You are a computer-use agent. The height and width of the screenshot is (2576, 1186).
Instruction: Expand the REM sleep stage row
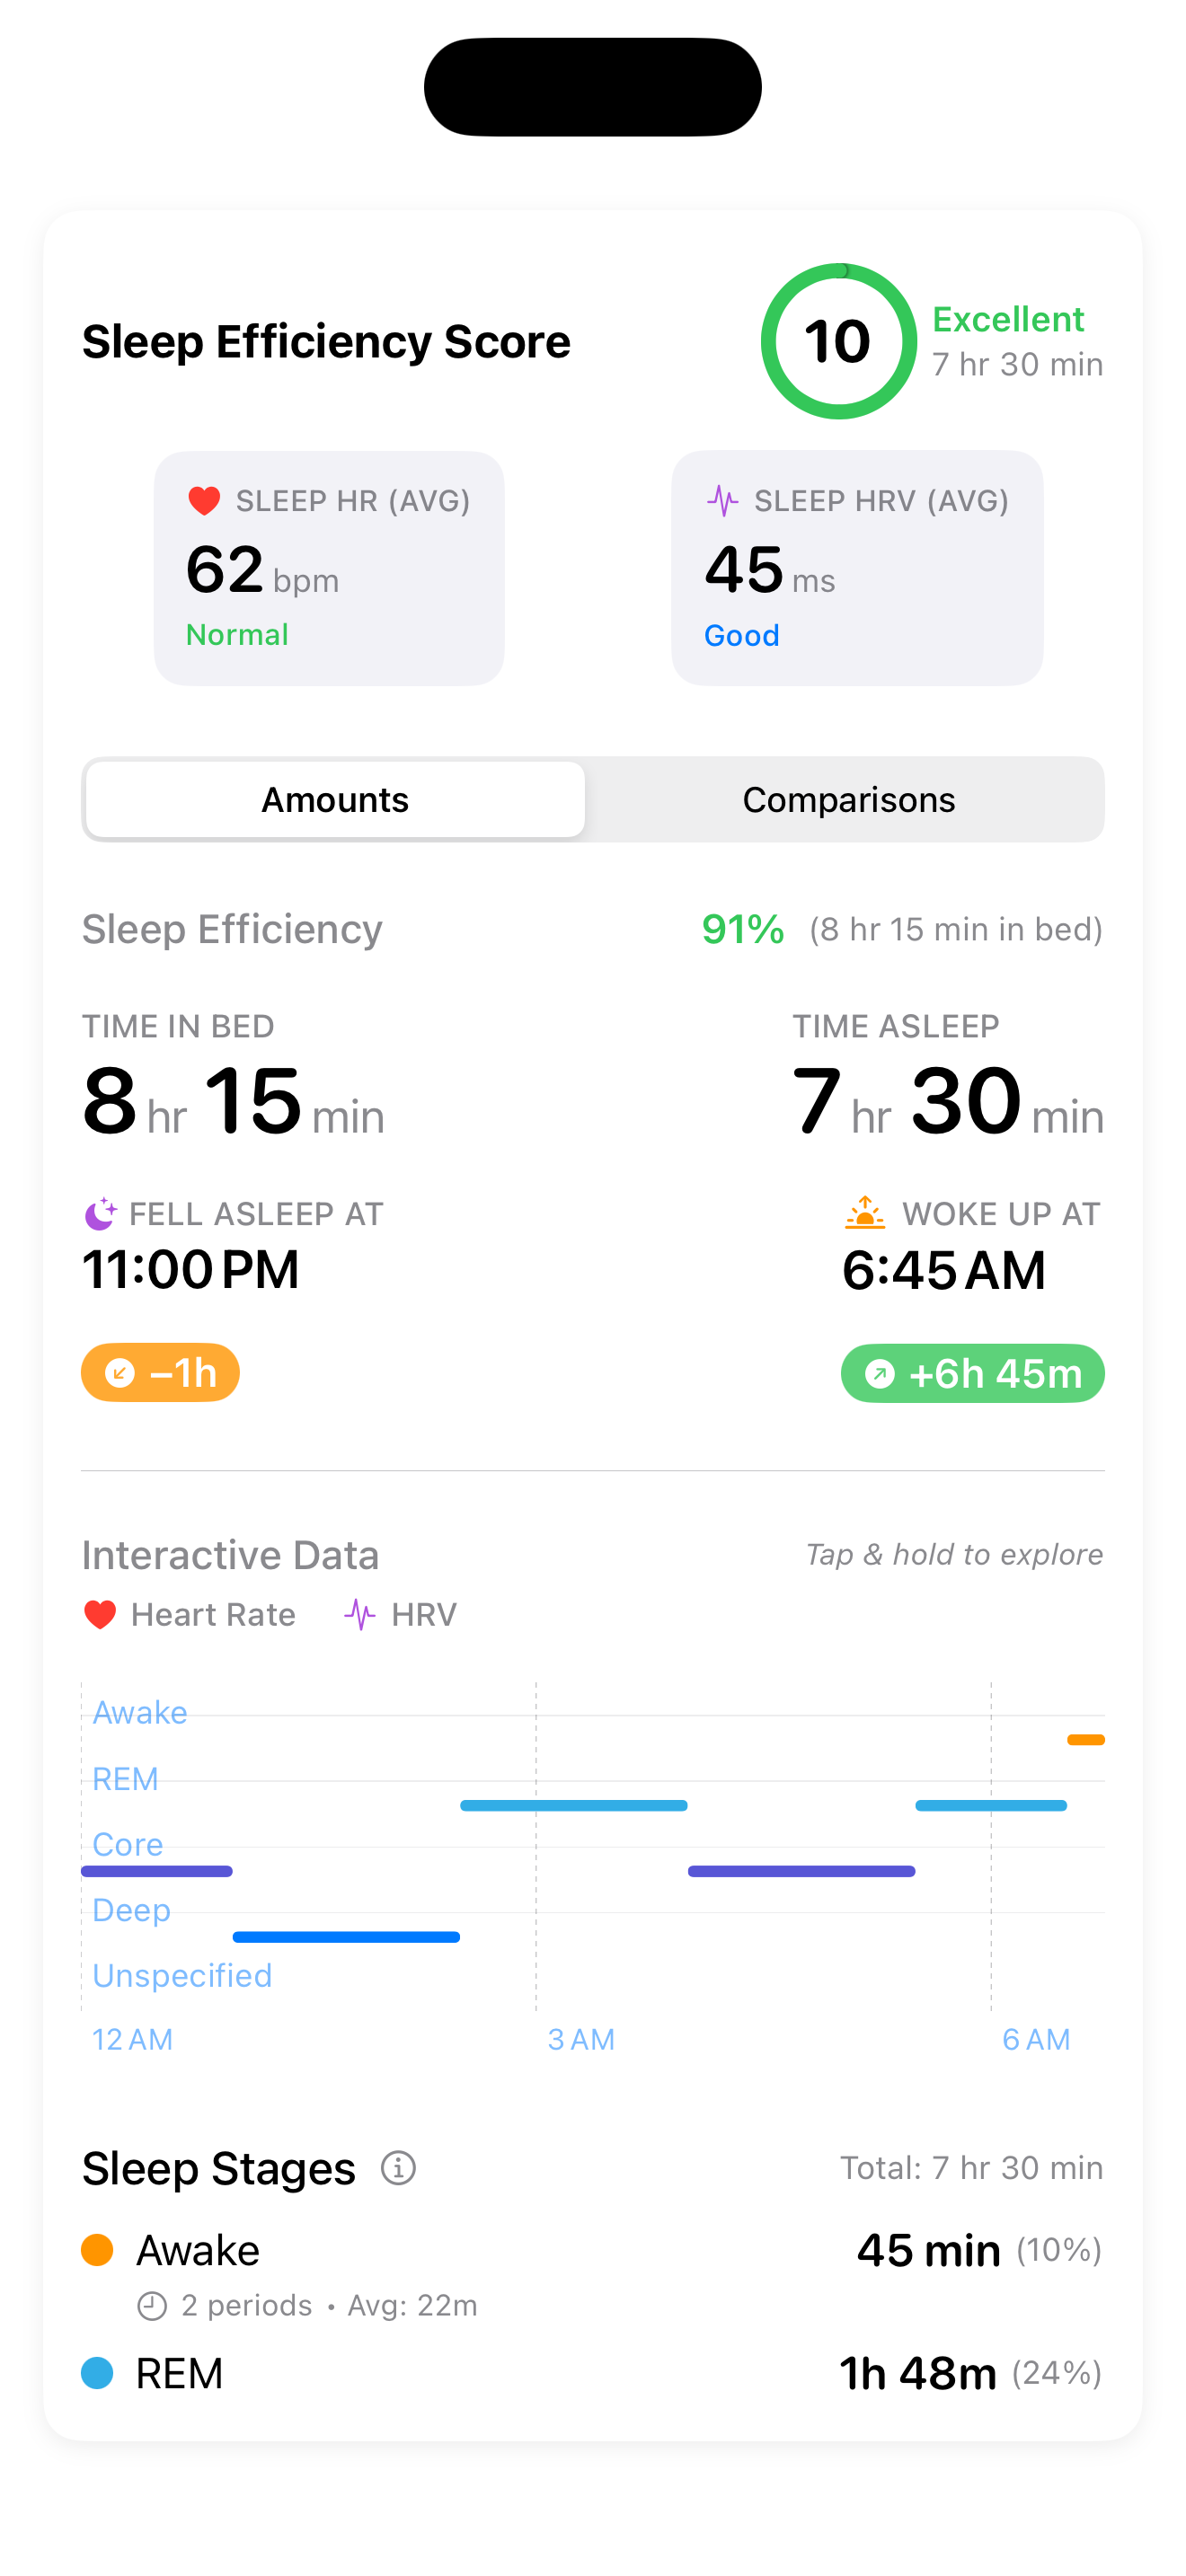point(592,2373)
